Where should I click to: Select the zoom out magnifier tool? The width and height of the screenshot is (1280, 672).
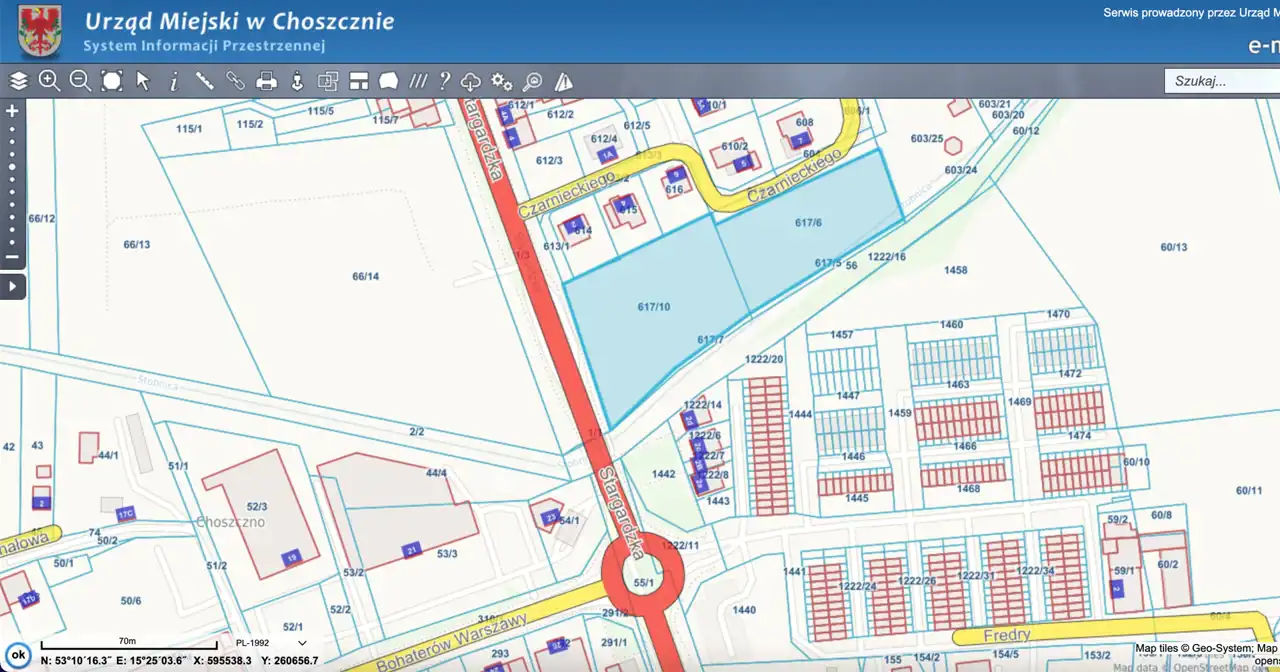81,81
